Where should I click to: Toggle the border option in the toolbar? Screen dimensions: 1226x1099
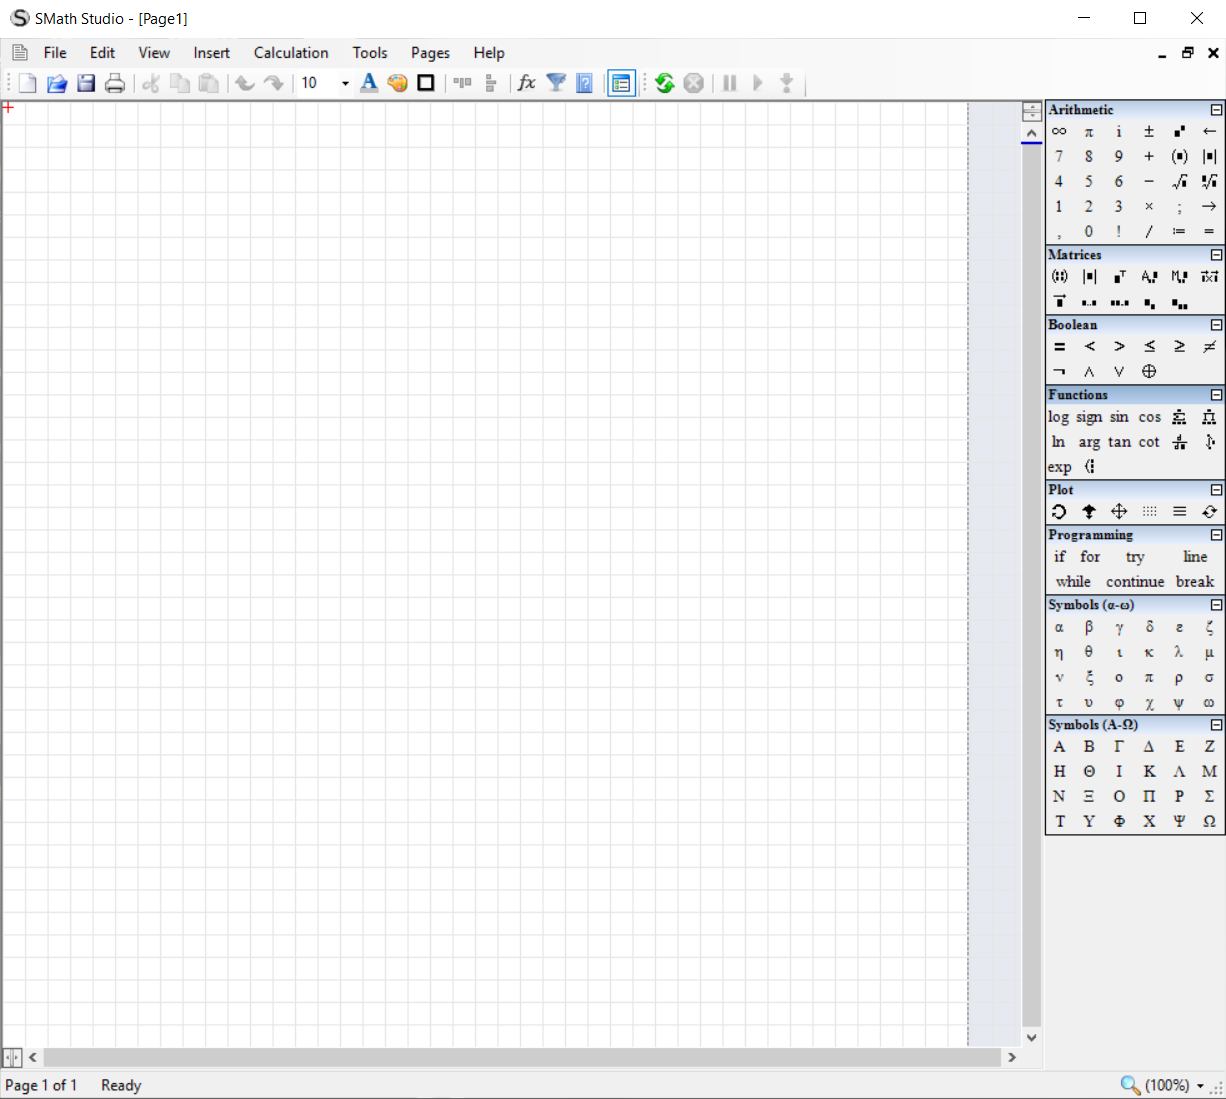pos(425,83)
